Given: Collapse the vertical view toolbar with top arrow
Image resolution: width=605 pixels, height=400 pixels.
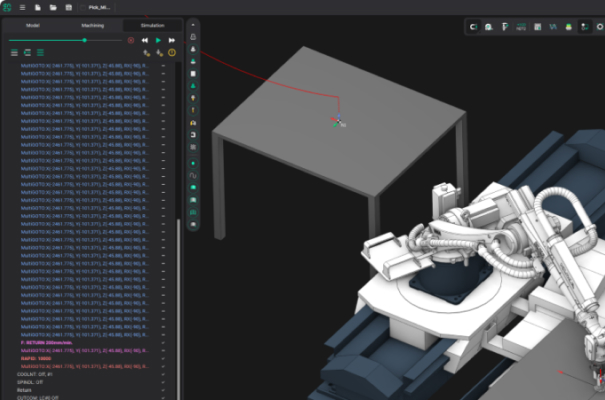Looking at the screenshot, I should 192,24.
